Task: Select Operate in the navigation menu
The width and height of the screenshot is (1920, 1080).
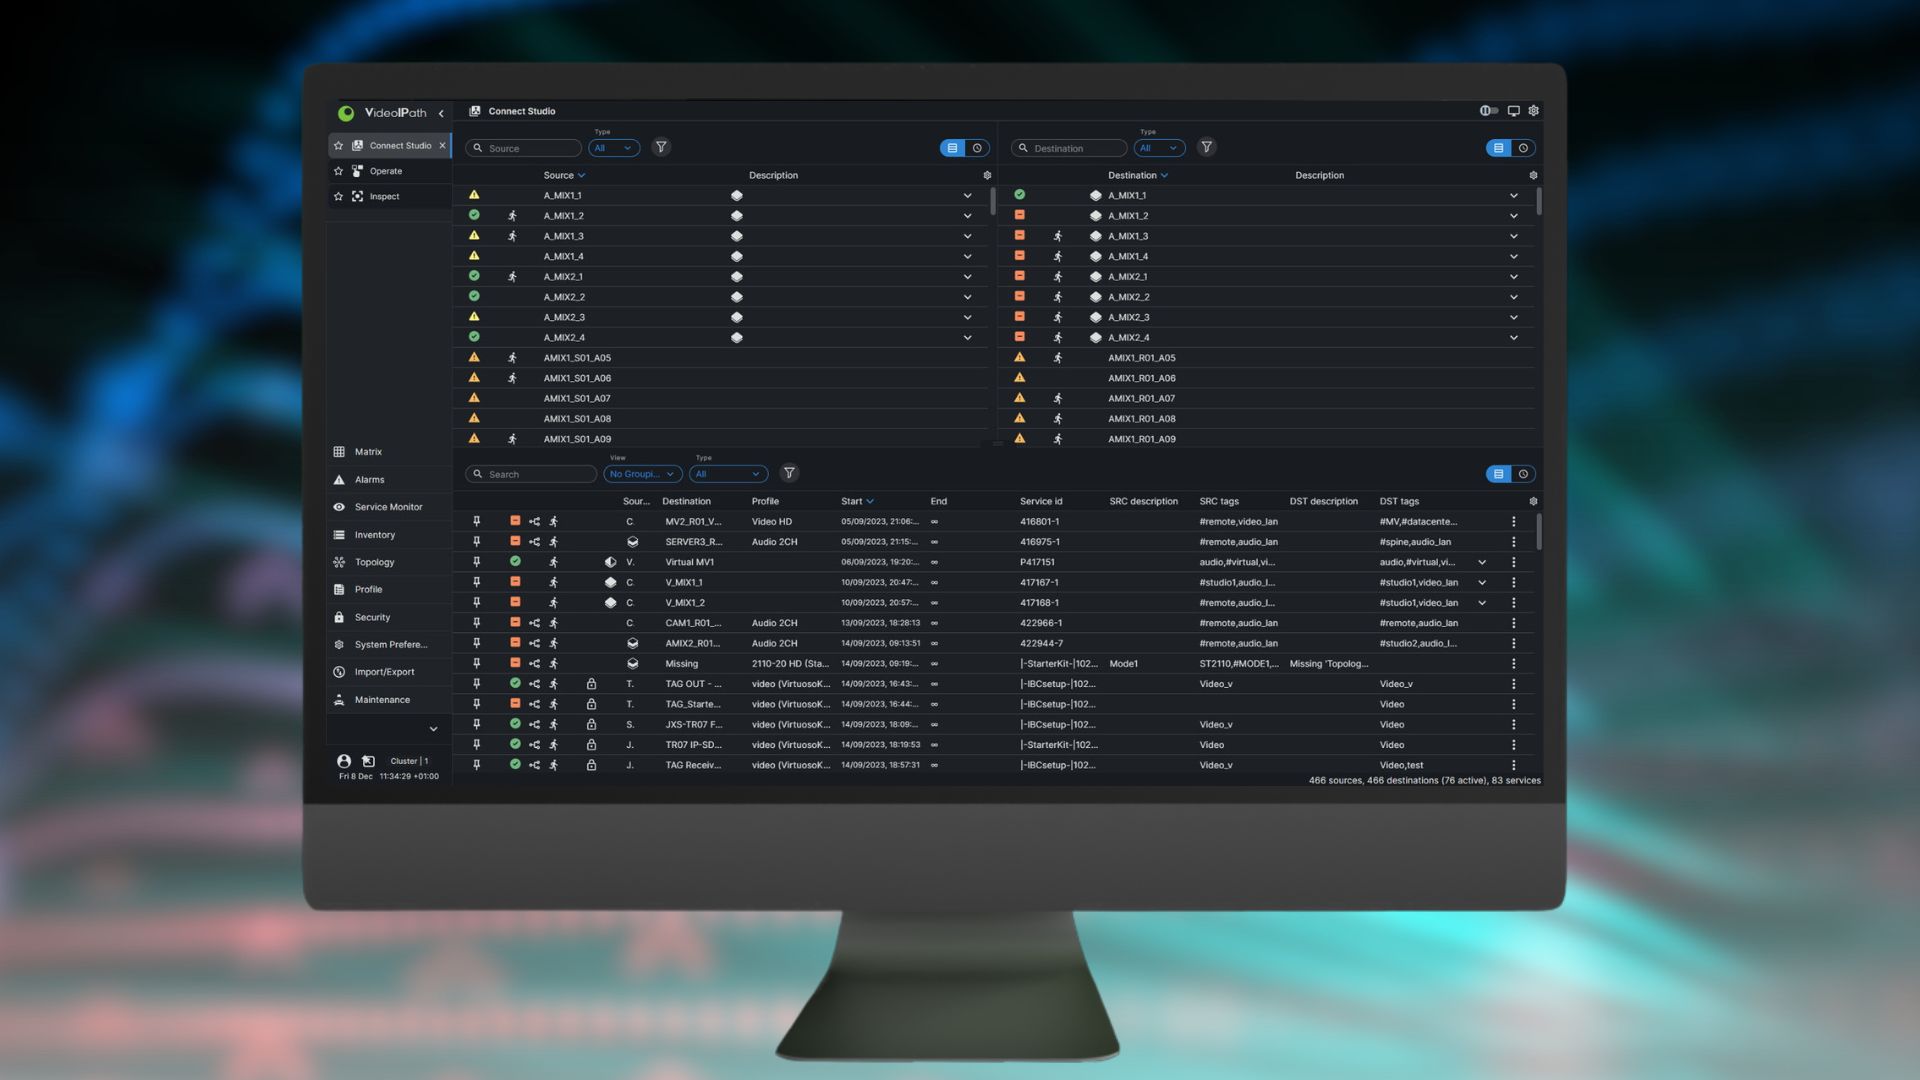Action: tap(384, 170)
